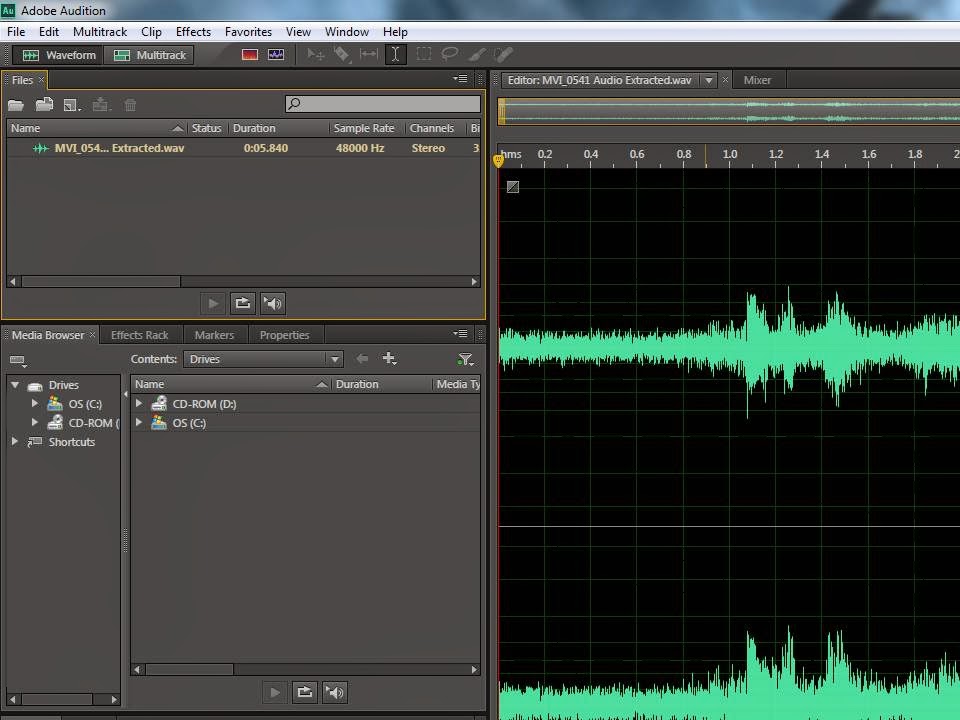Delete selected file via trash icon

(130, 104)
